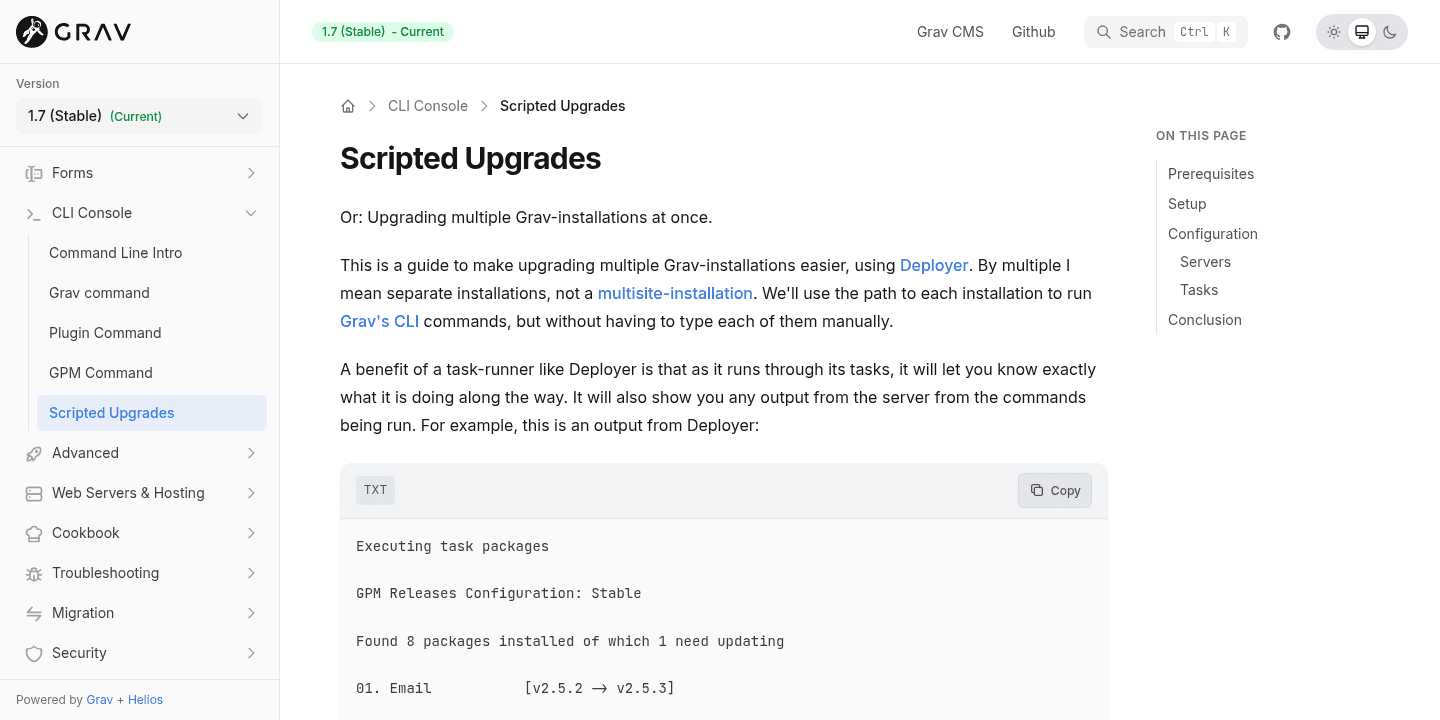The height and width of the screenshot is (720, 1440).
Task: Select Grav CMS in the top navigation
Action: pyautogui.click(x=950, y=31)
